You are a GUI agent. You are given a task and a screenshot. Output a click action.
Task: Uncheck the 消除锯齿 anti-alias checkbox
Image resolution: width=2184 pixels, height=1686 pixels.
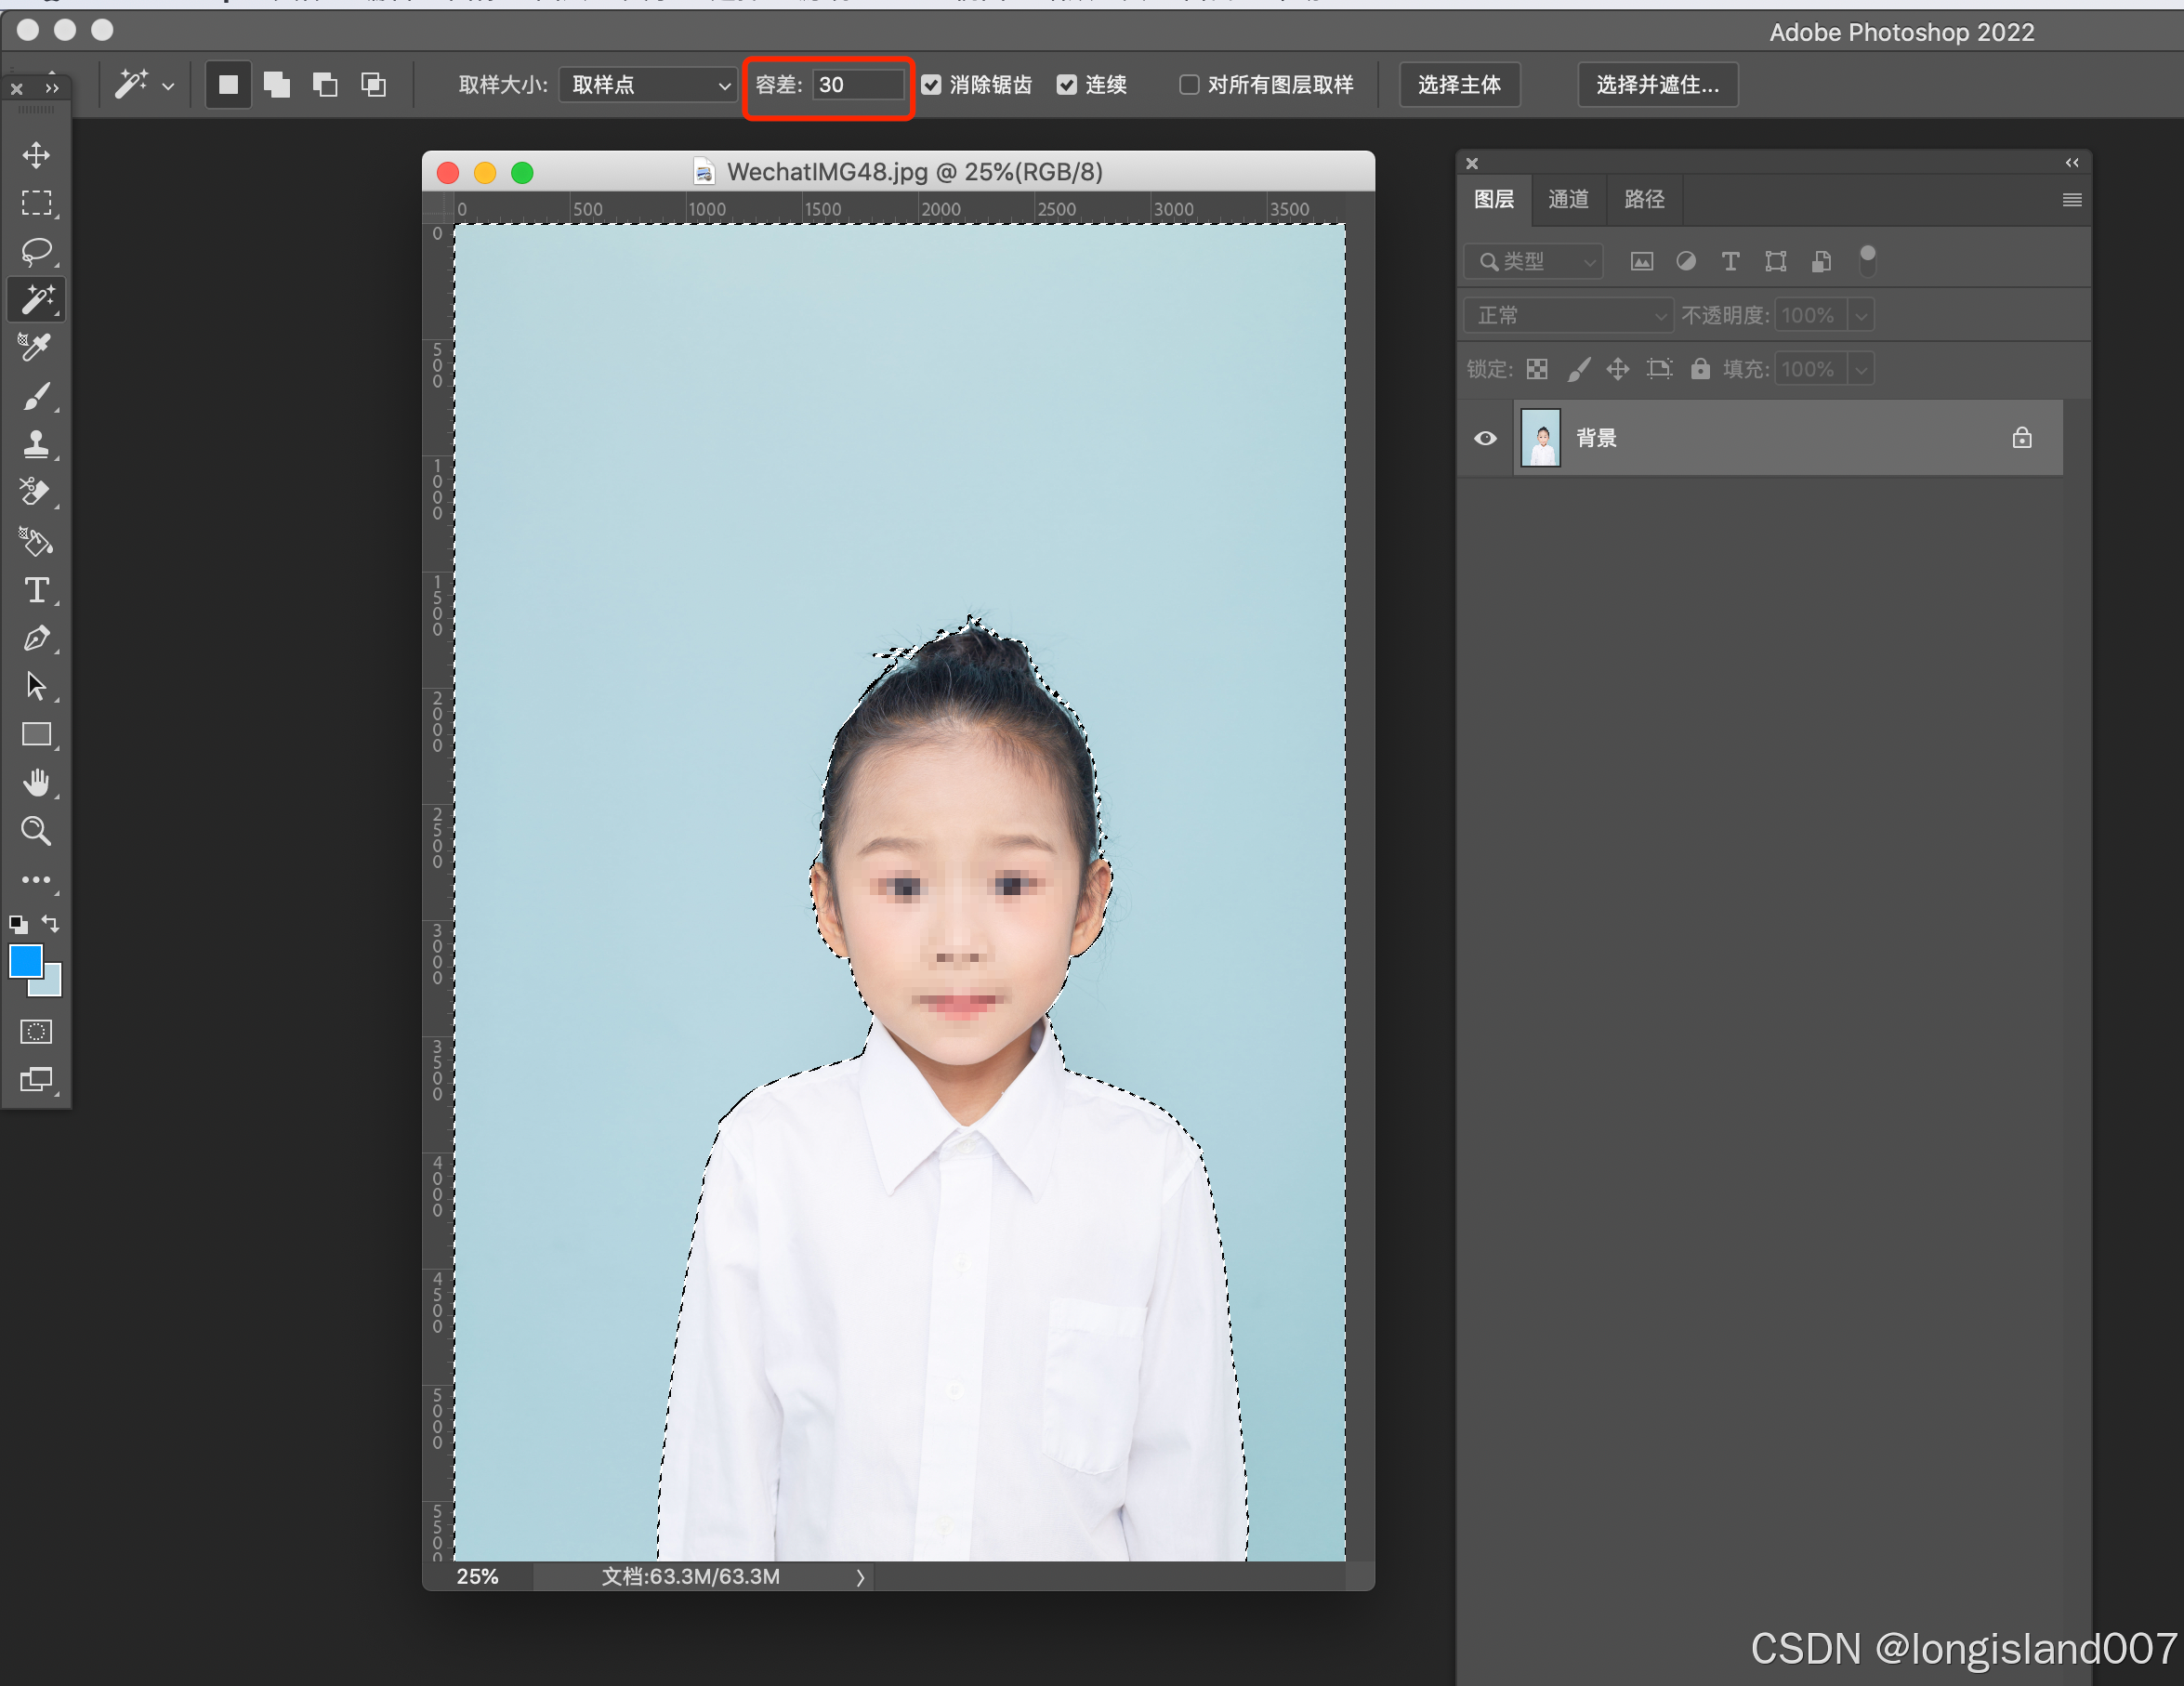931,85
